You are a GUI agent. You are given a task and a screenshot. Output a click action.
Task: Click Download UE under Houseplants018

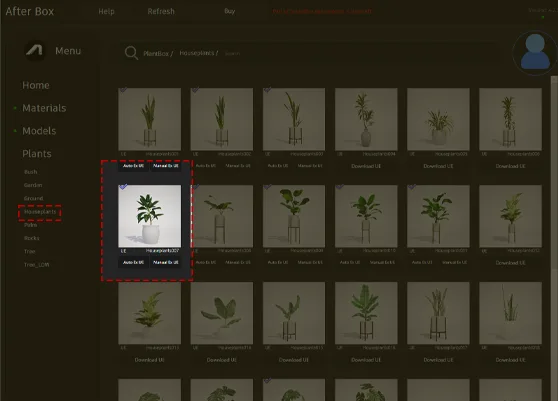[x=510, y=360]
